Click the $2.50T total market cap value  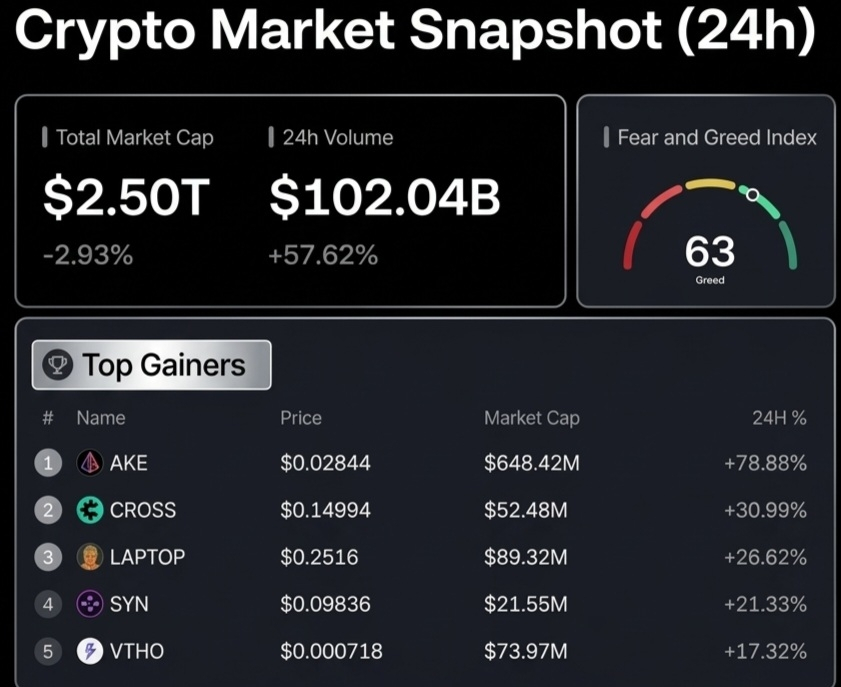tap(126, 198)
